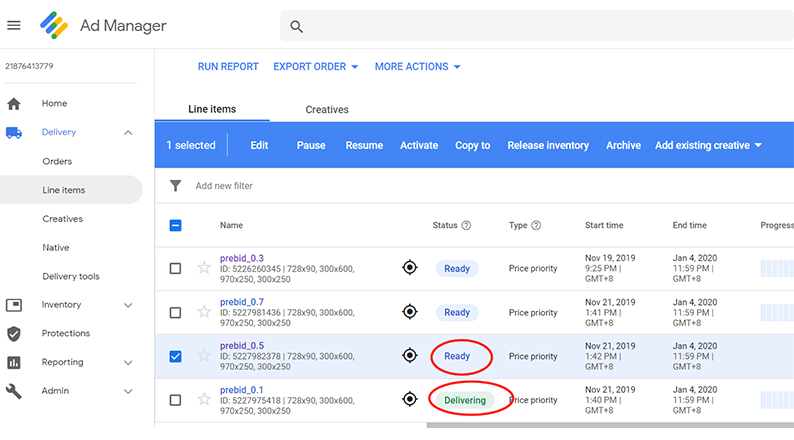
Task: Open Native in the sidebar
Action: 56,248
